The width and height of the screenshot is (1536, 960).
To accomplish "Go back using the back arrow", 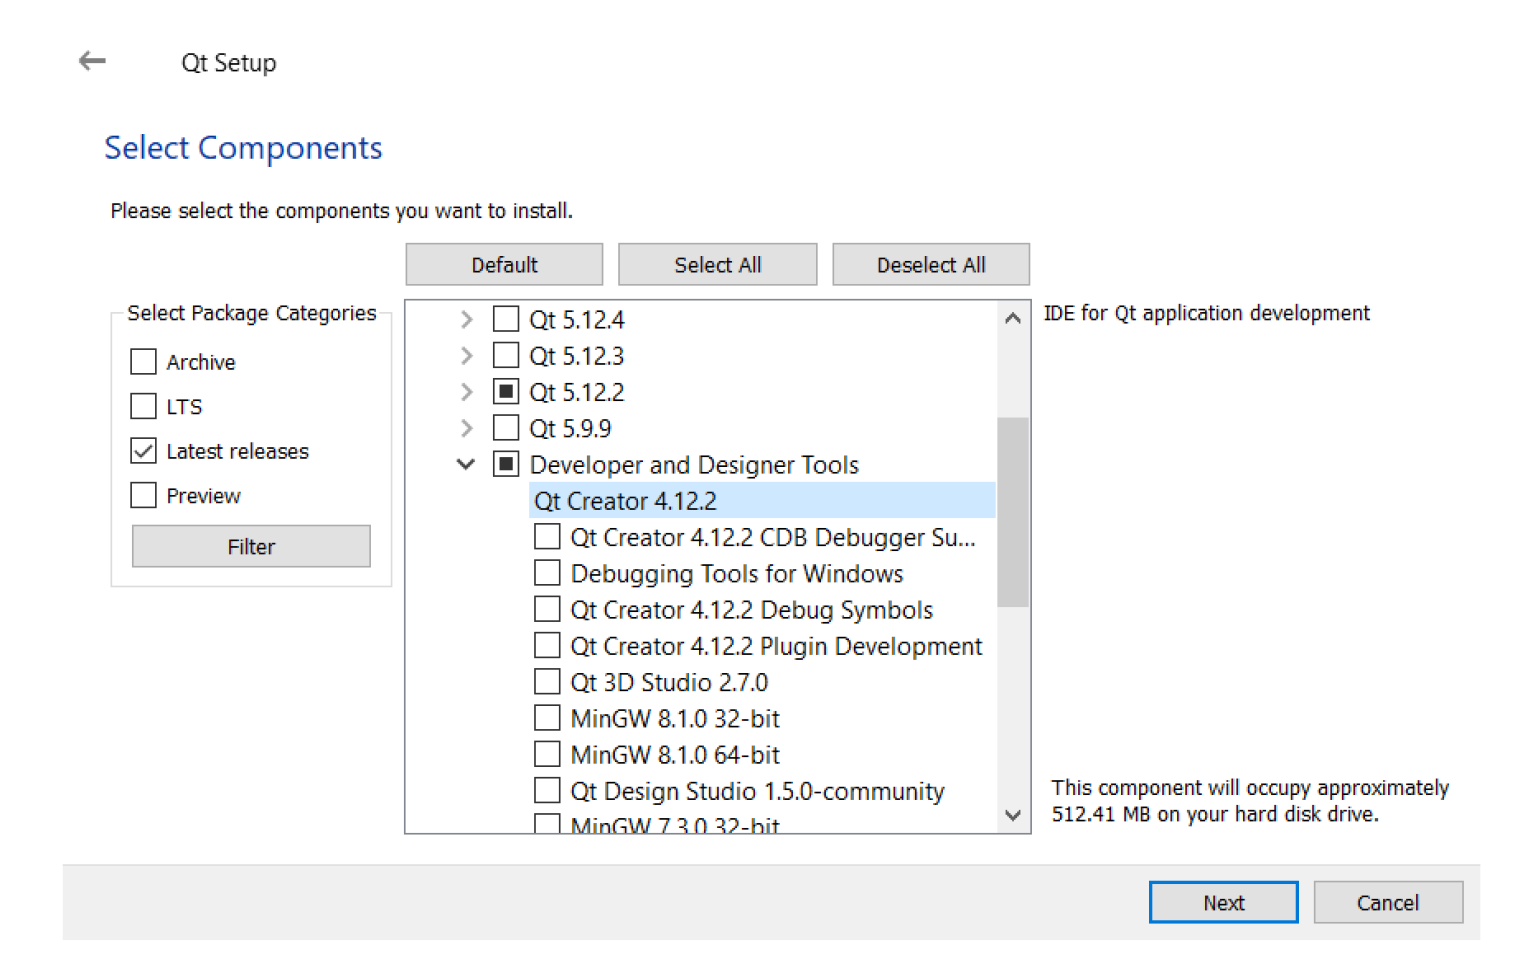I will 92,61.
